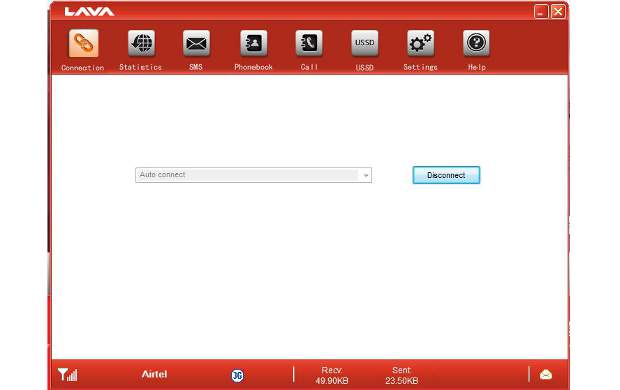The width and height of the screenshot is (620, 390).
Task: Click the signal strength antenna icon
Action: (68, 374)
